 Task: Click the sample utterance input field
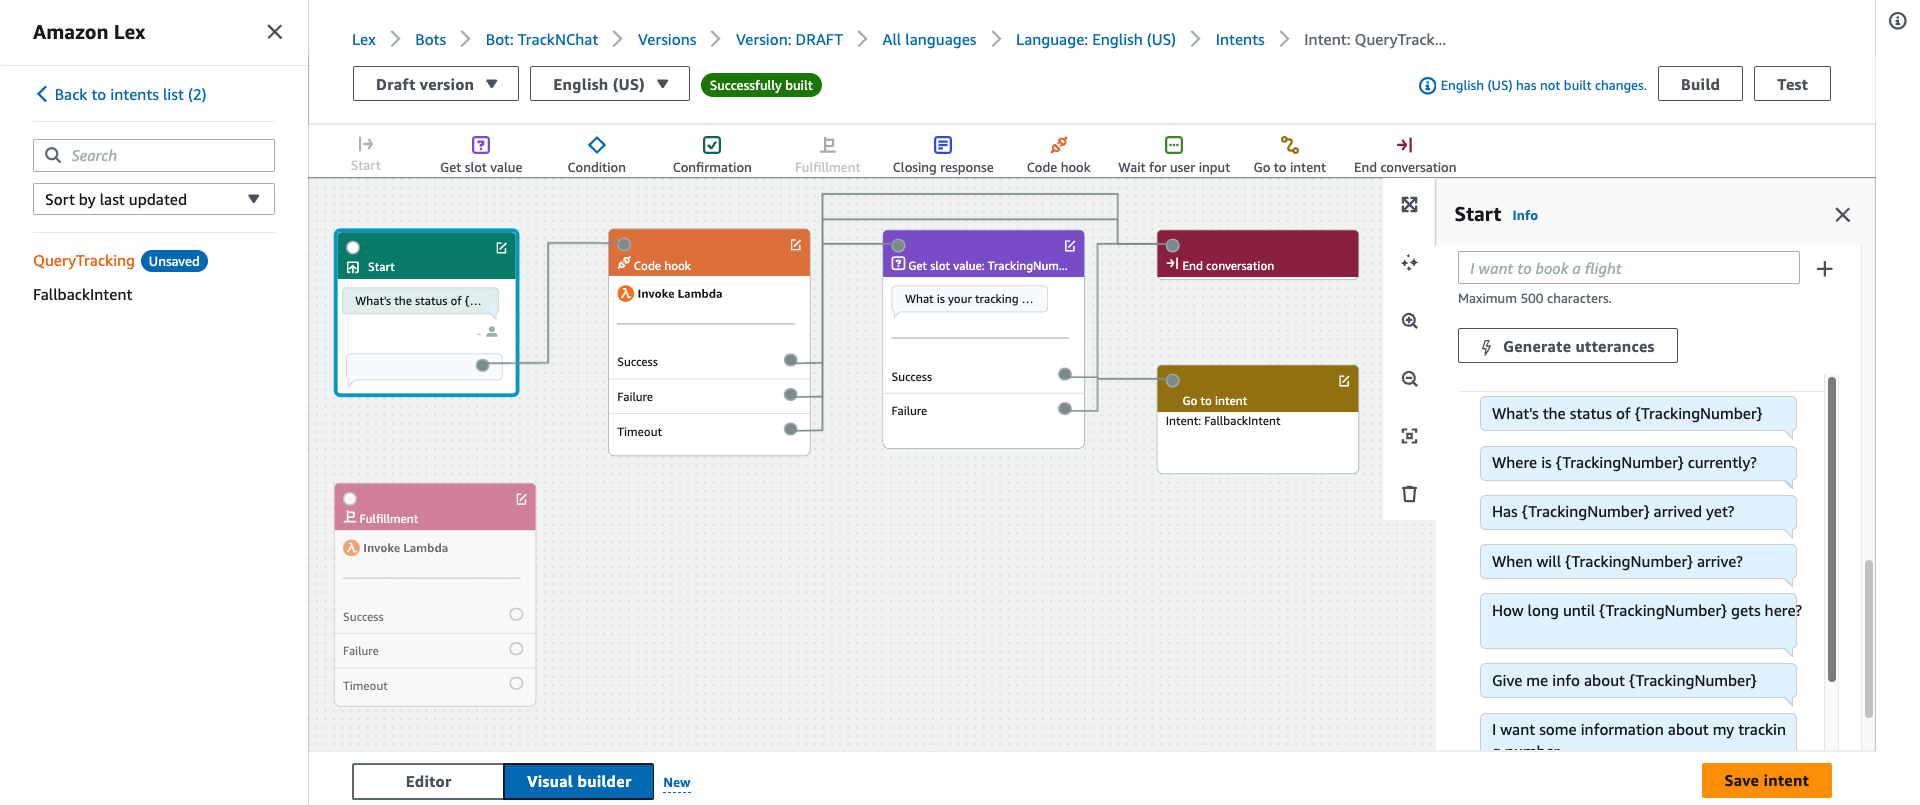point(1629,268)
